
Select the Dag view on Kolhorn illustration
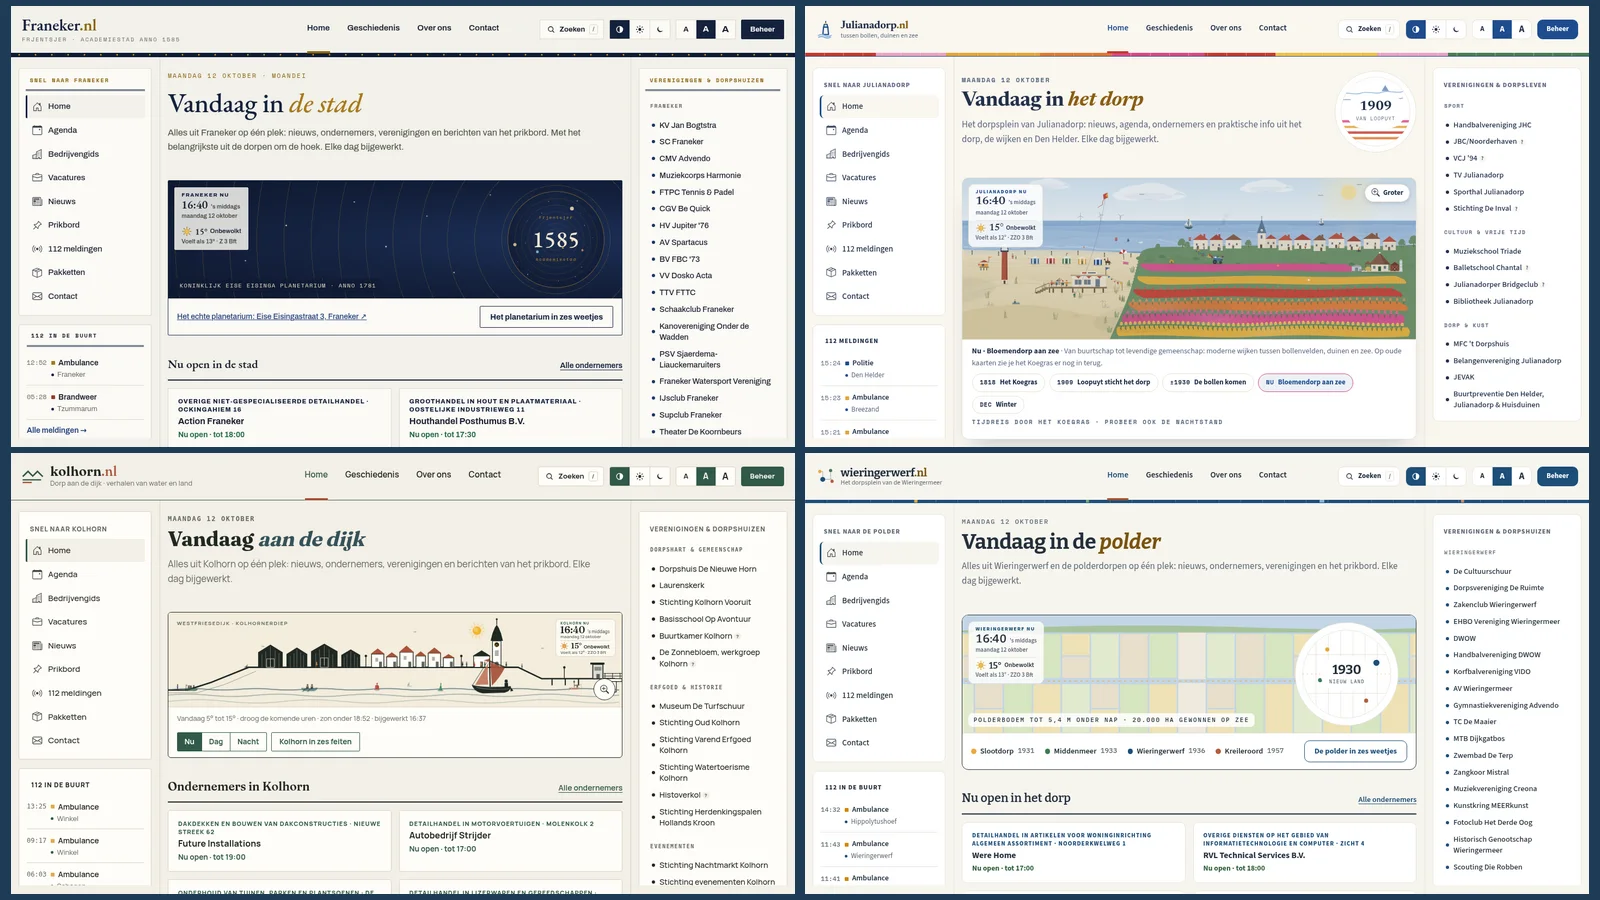point(216,741)
